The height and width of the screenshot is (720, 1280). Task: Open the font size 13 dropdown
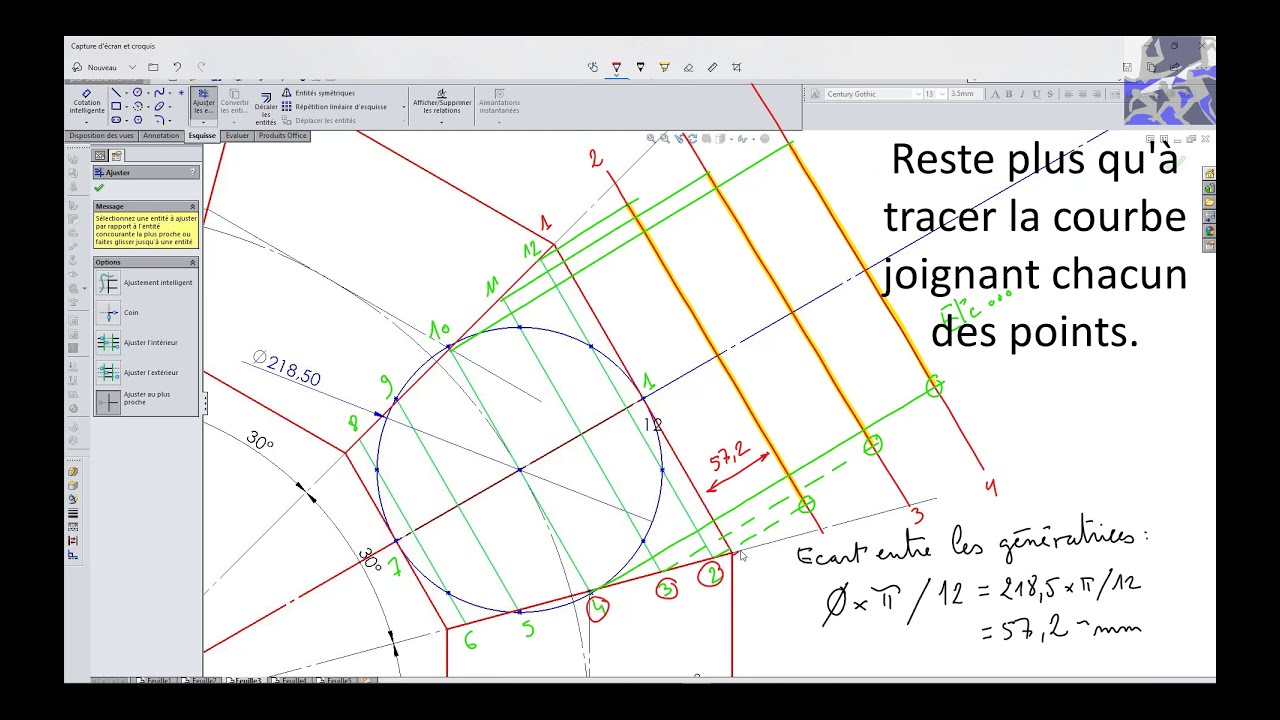942,94
